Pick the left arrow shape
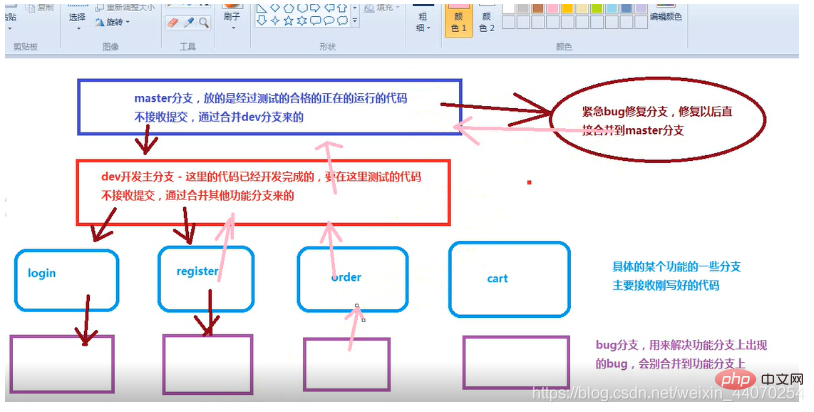The height and width of the screenshot is (412, 814). click(329, 8)
